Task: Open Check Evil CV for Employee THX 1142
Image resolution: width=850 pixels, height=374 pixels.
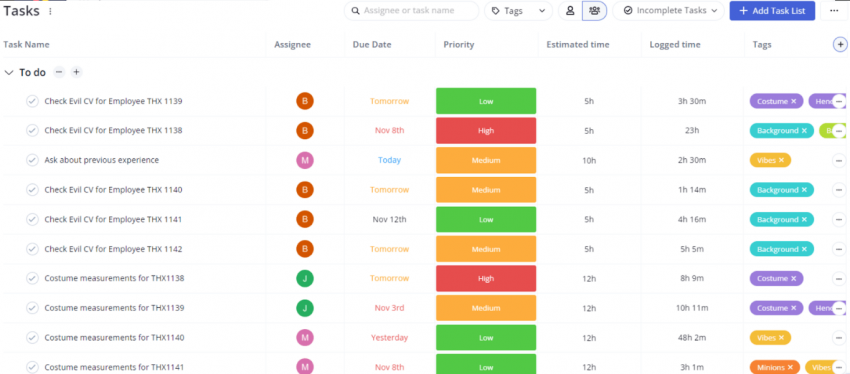Action: (x=113, y=249)
